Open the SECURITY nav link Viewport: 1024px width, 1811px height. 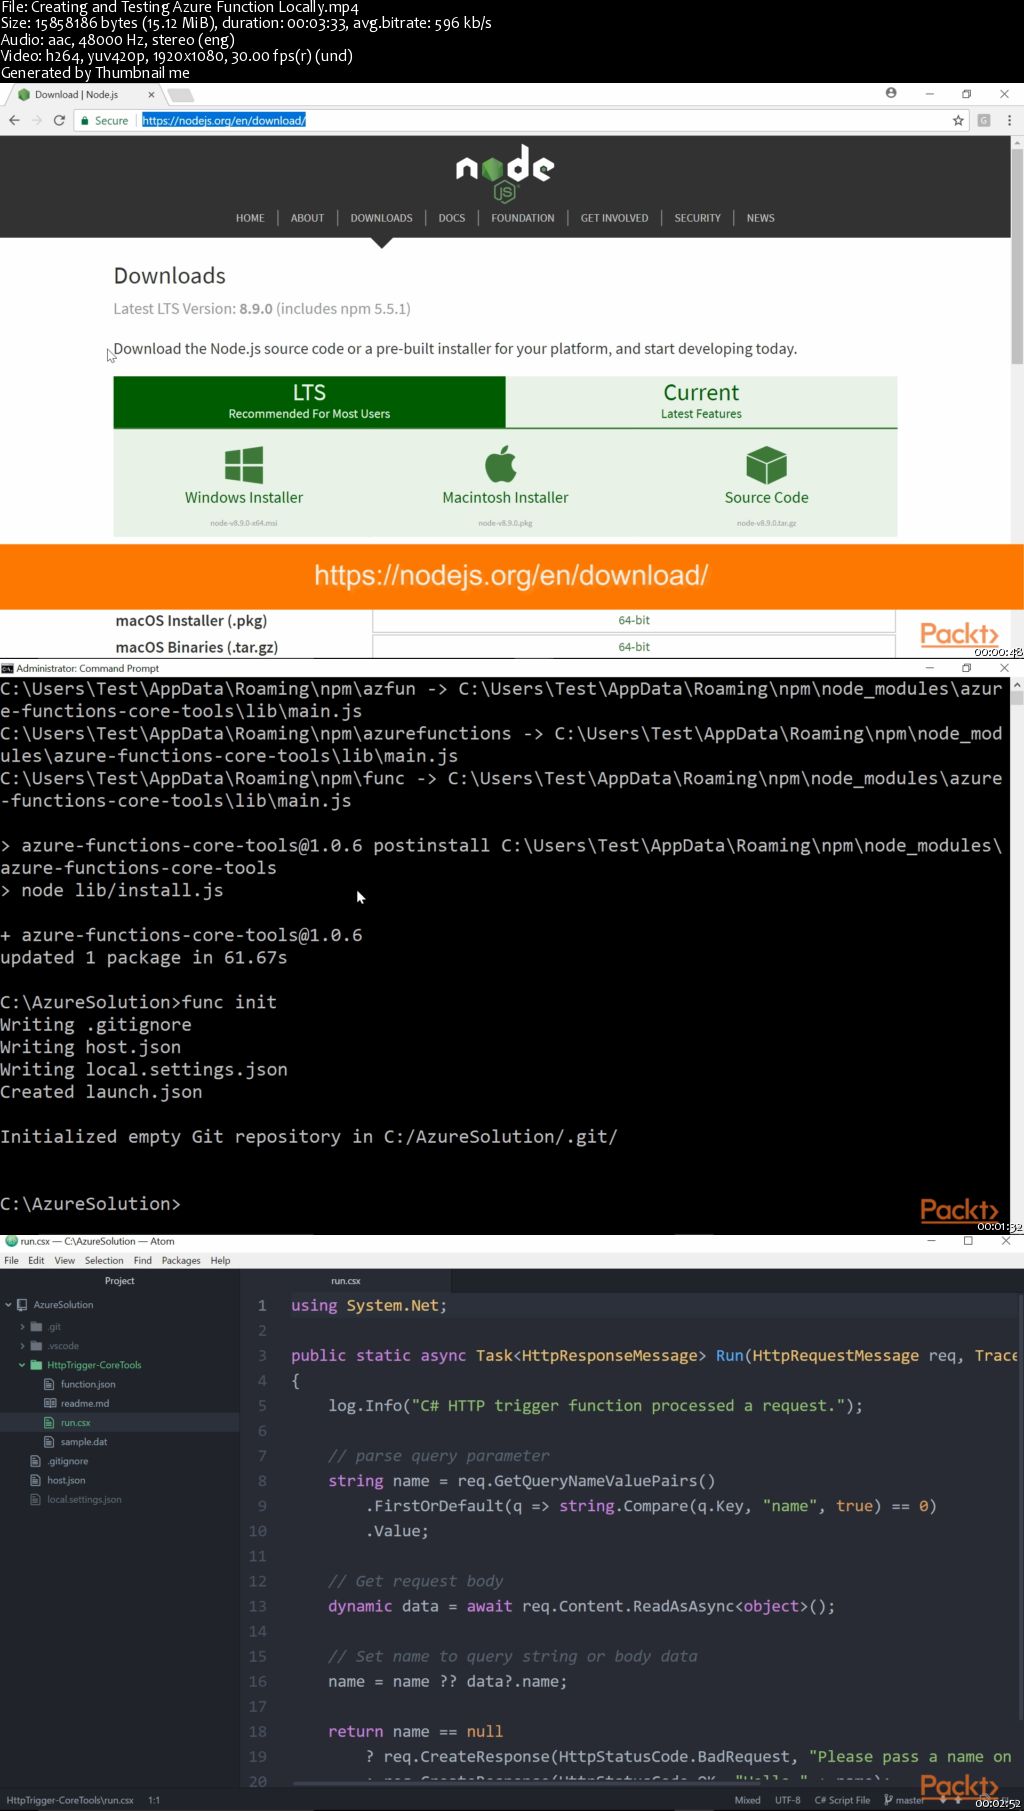click(x=697, y=218)
